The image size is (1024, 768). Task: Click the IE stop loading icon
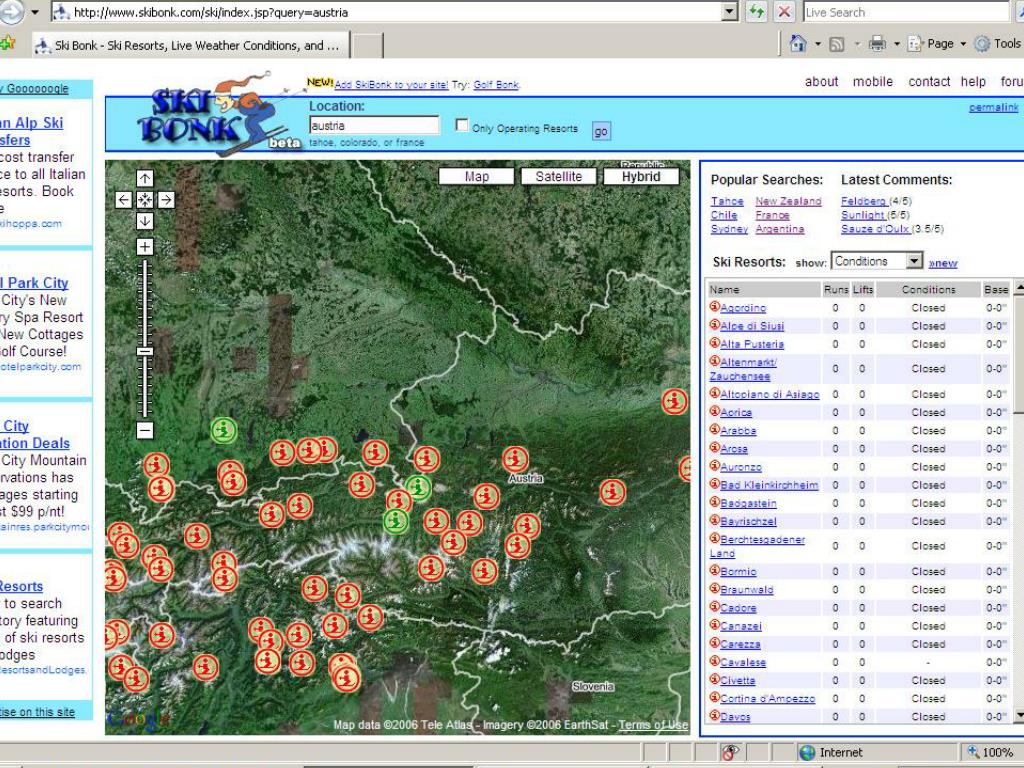[784, 12]
